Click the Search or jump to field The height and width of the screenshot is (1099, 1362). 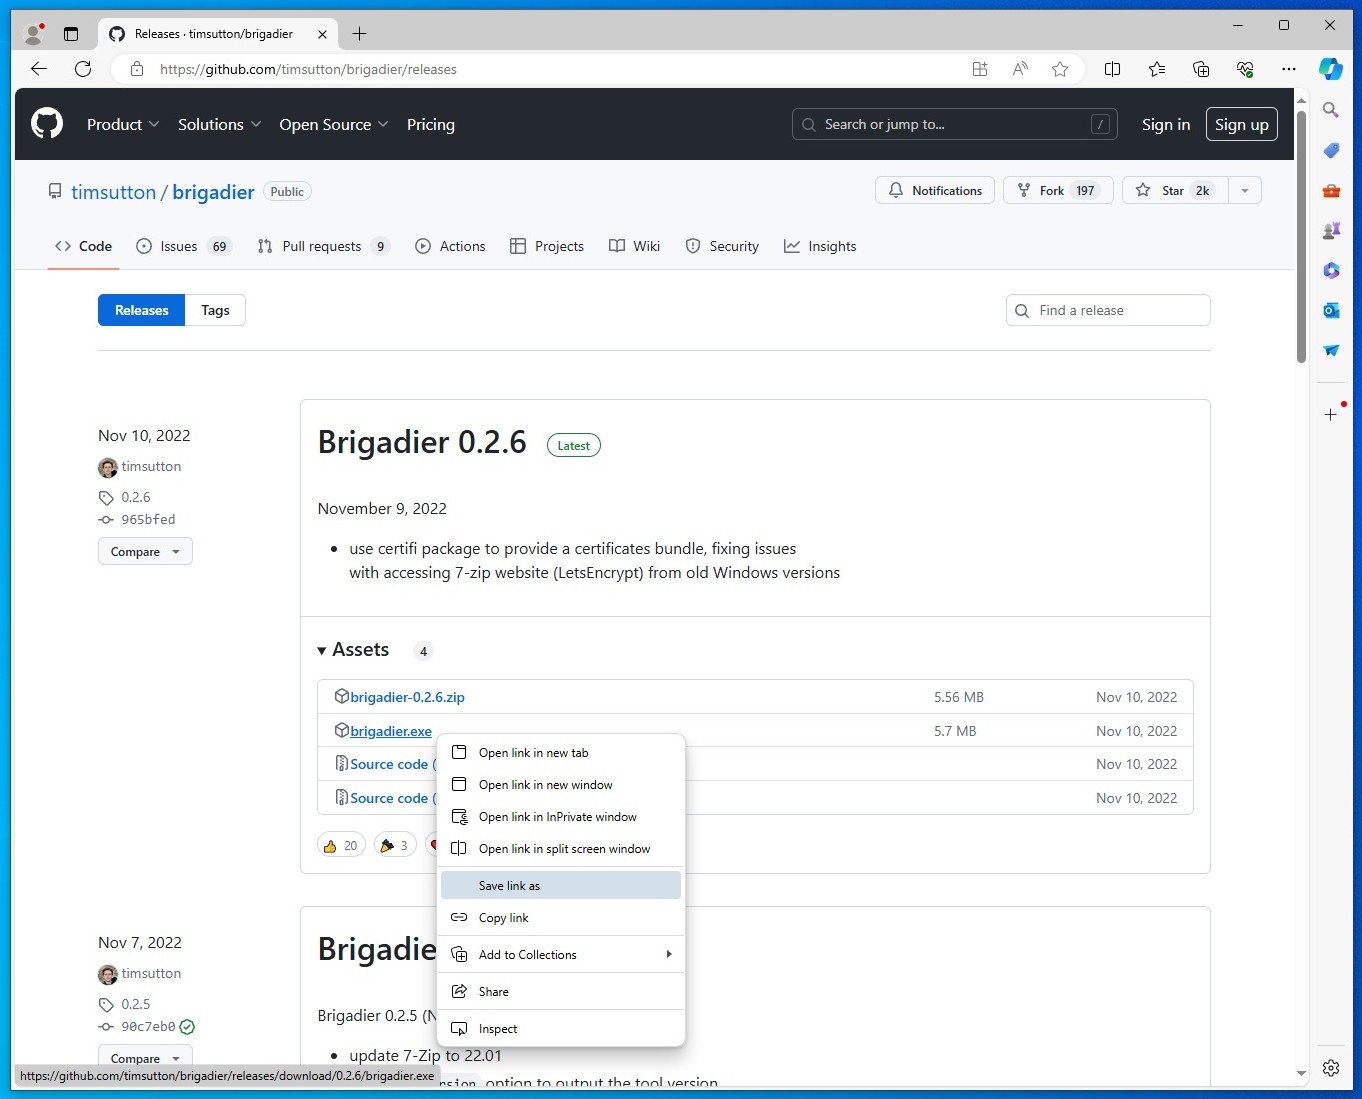click(x=955, y=124)
